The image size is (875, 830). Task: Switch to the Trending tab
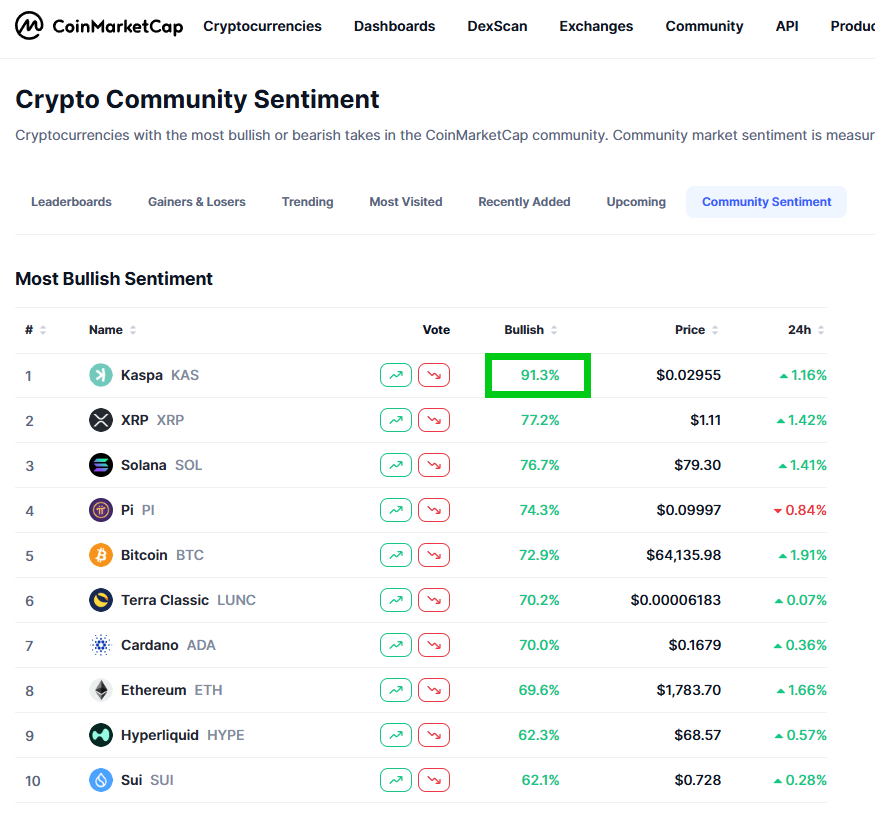(307, 202)
